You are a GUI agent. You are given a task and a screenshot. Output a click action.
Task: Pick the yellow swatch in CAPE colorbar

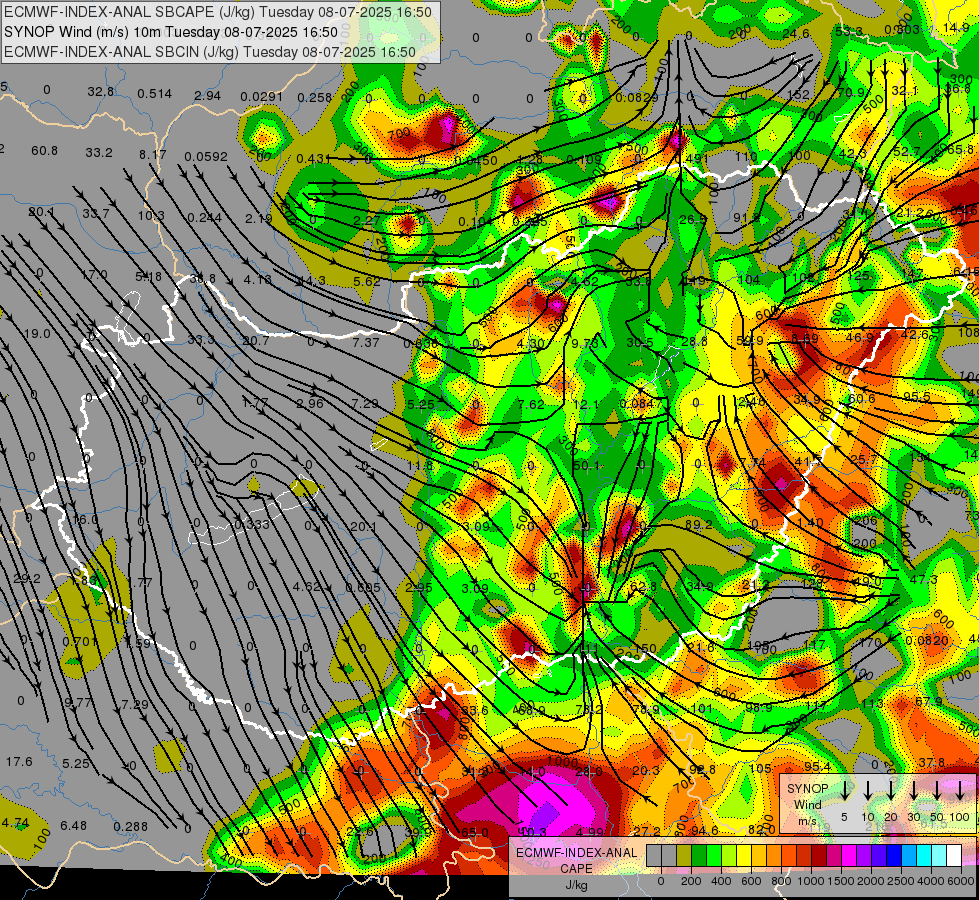pos(744,856)
